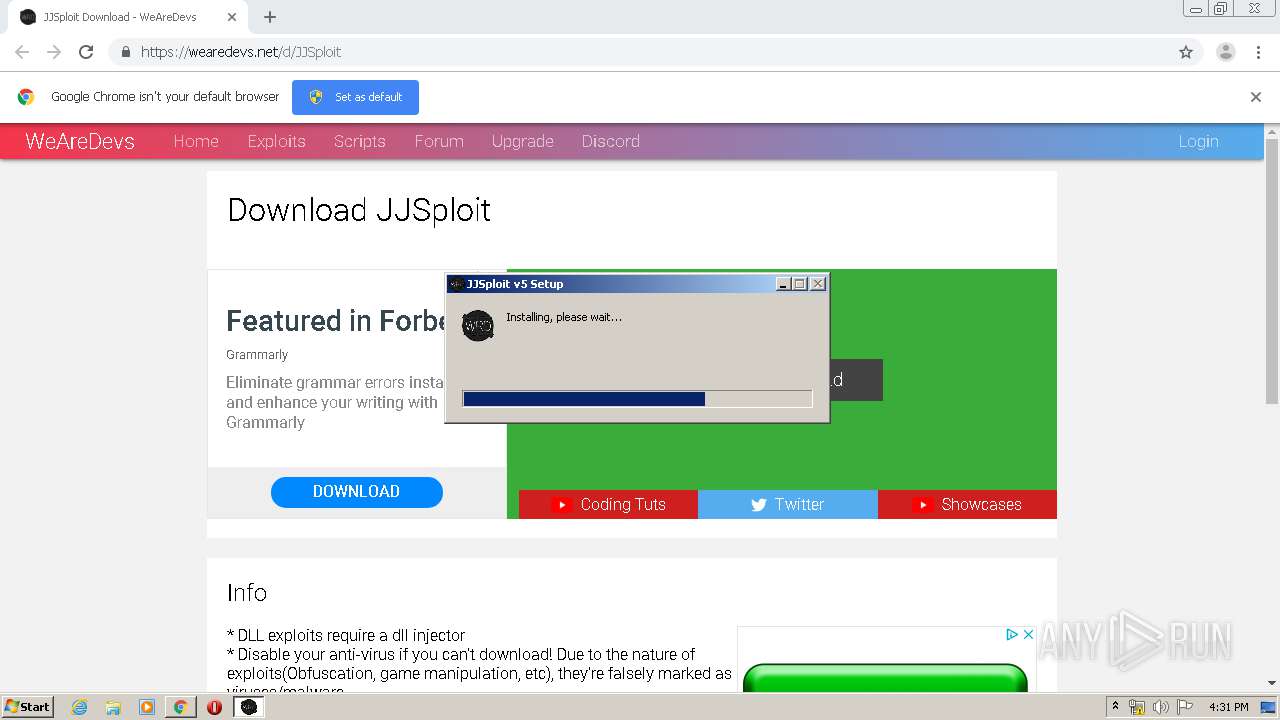The height and width of the screenshot is (720, 1280).
Task: Open Windows Media Player from the taskbar
Action: point(147,707)
